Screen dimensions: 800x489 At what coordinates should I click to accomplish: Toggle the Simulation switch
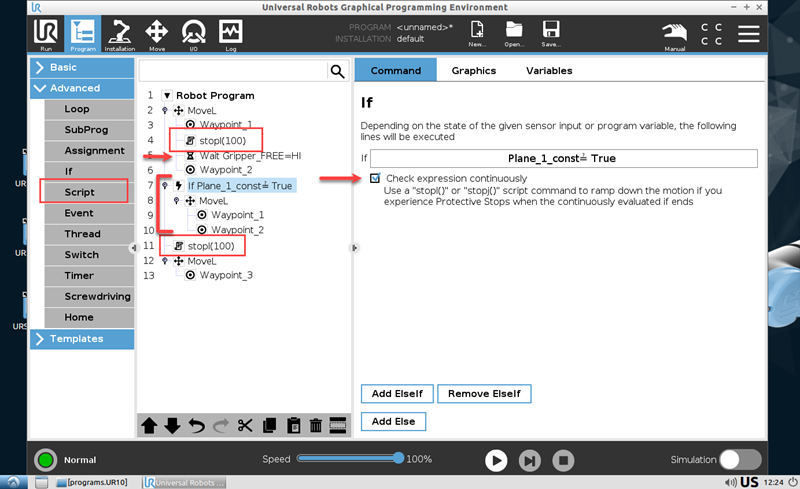[x=740, y=460]
